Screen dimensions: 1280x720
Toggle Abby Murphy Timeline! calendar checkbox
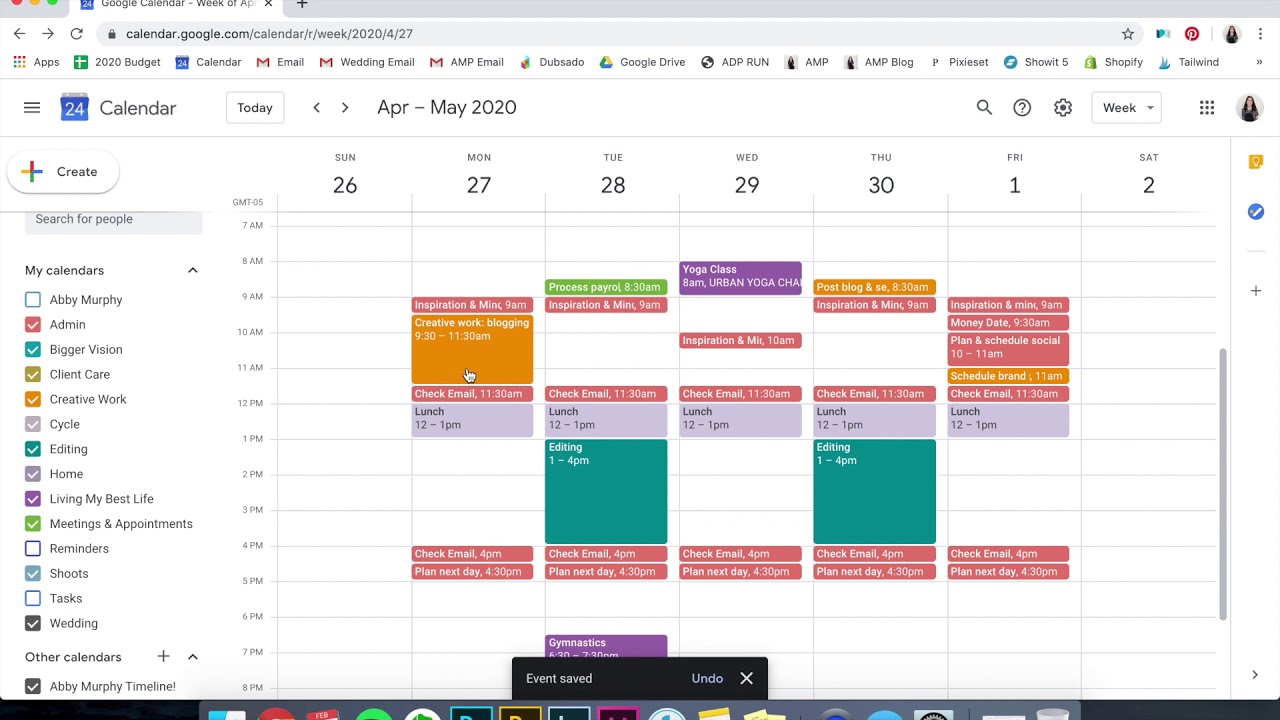pyautogui.click(x=33, y=687)
